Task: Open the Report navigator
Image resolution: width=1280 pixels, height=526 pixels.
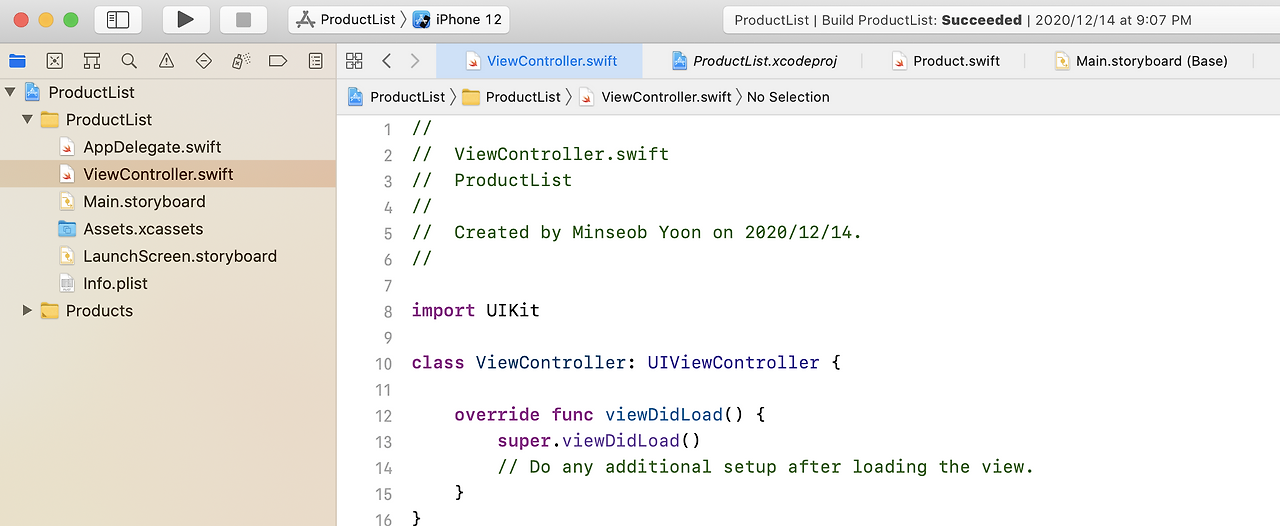Action: (x=316, y=61)
